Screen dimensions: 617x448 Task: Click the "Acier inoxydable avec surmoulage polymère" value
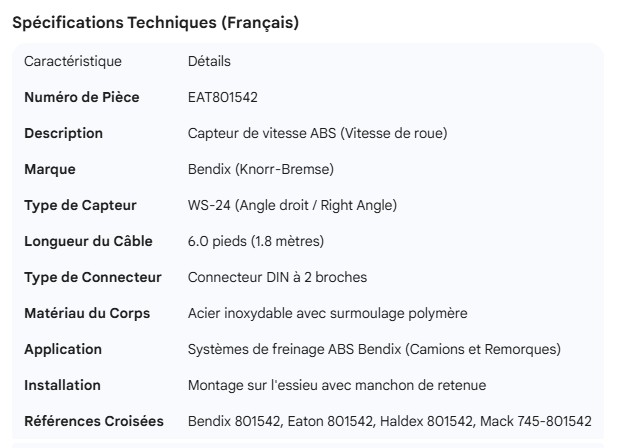(x=327, y=313)
